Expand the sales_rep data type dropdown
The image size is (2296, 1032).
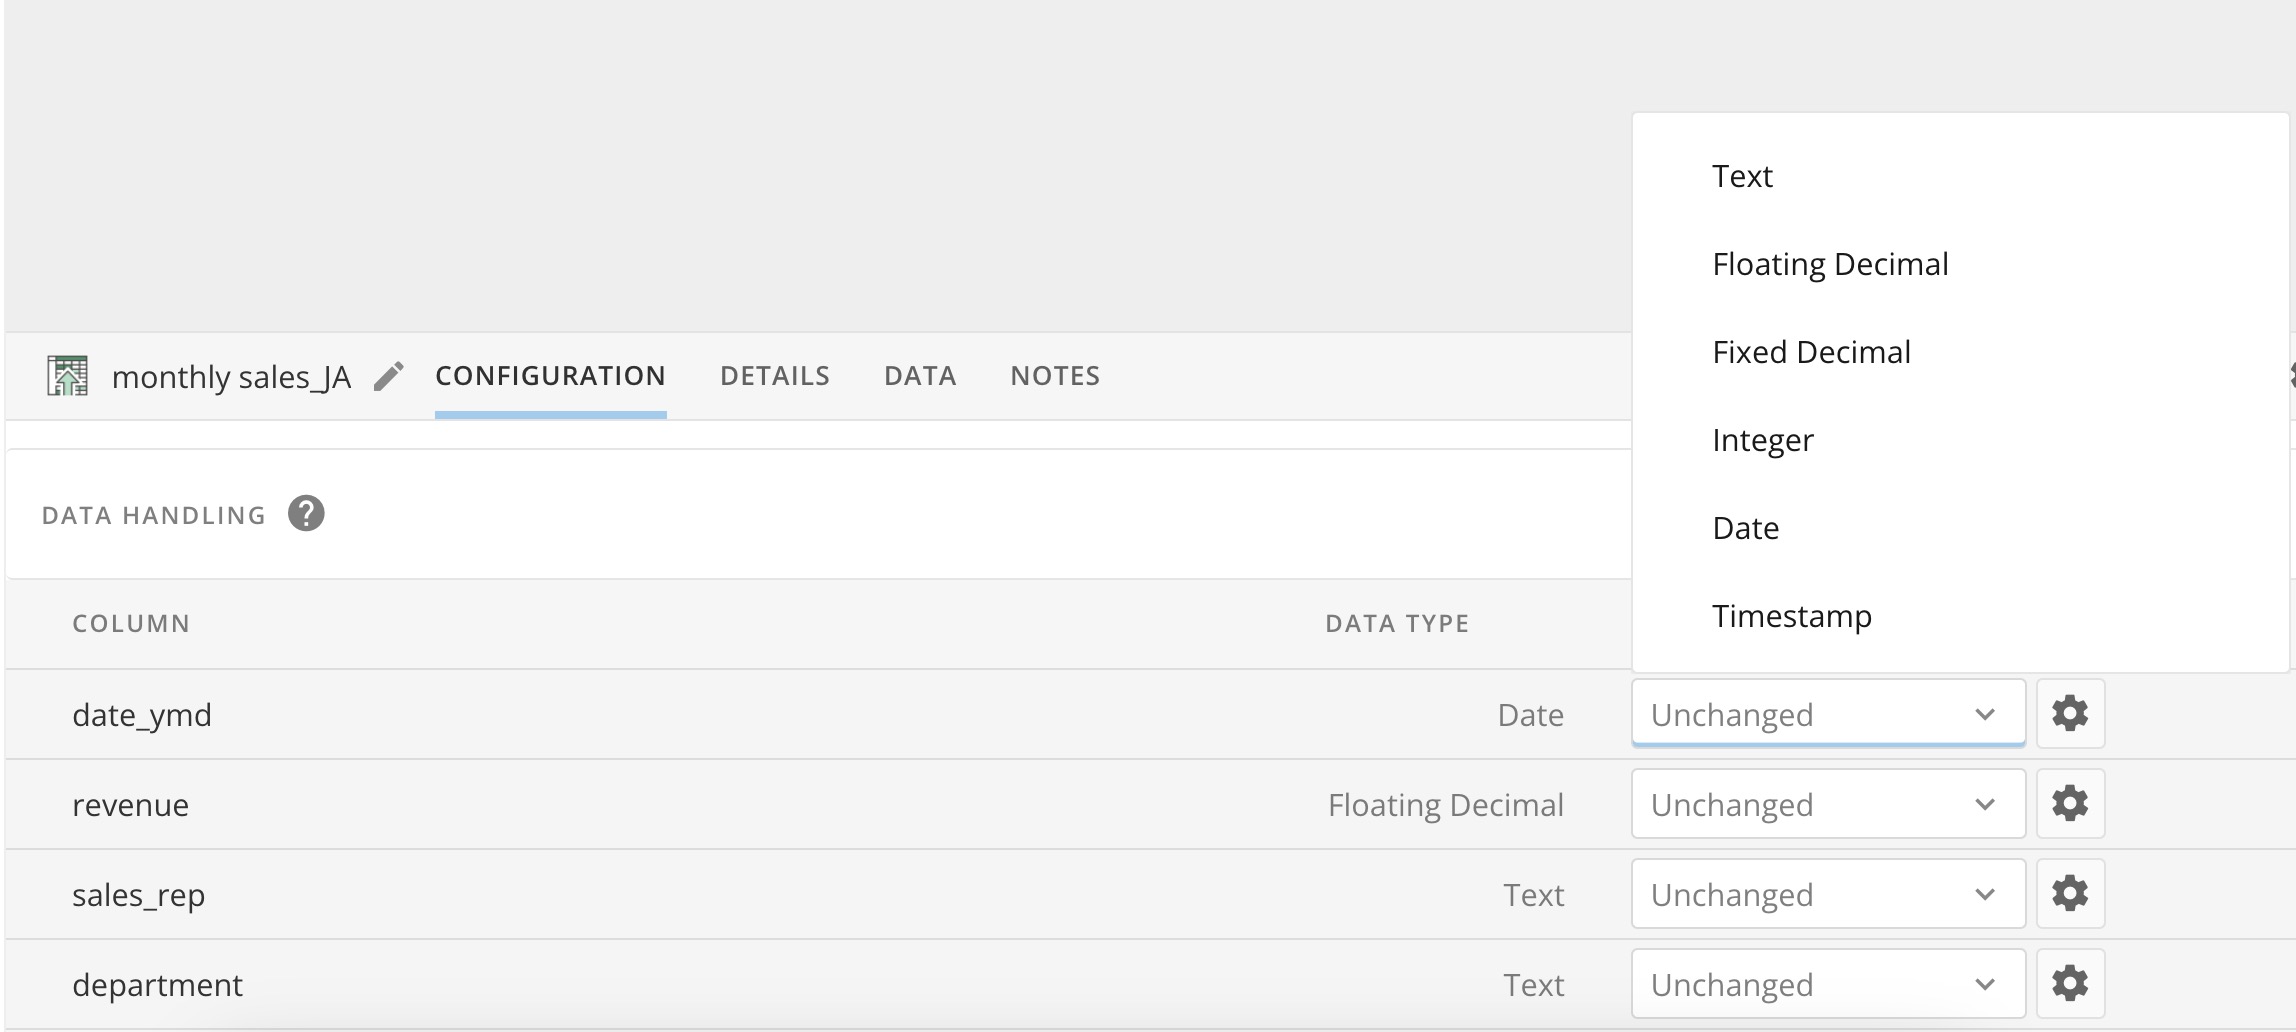click(x=1828, y=894)
